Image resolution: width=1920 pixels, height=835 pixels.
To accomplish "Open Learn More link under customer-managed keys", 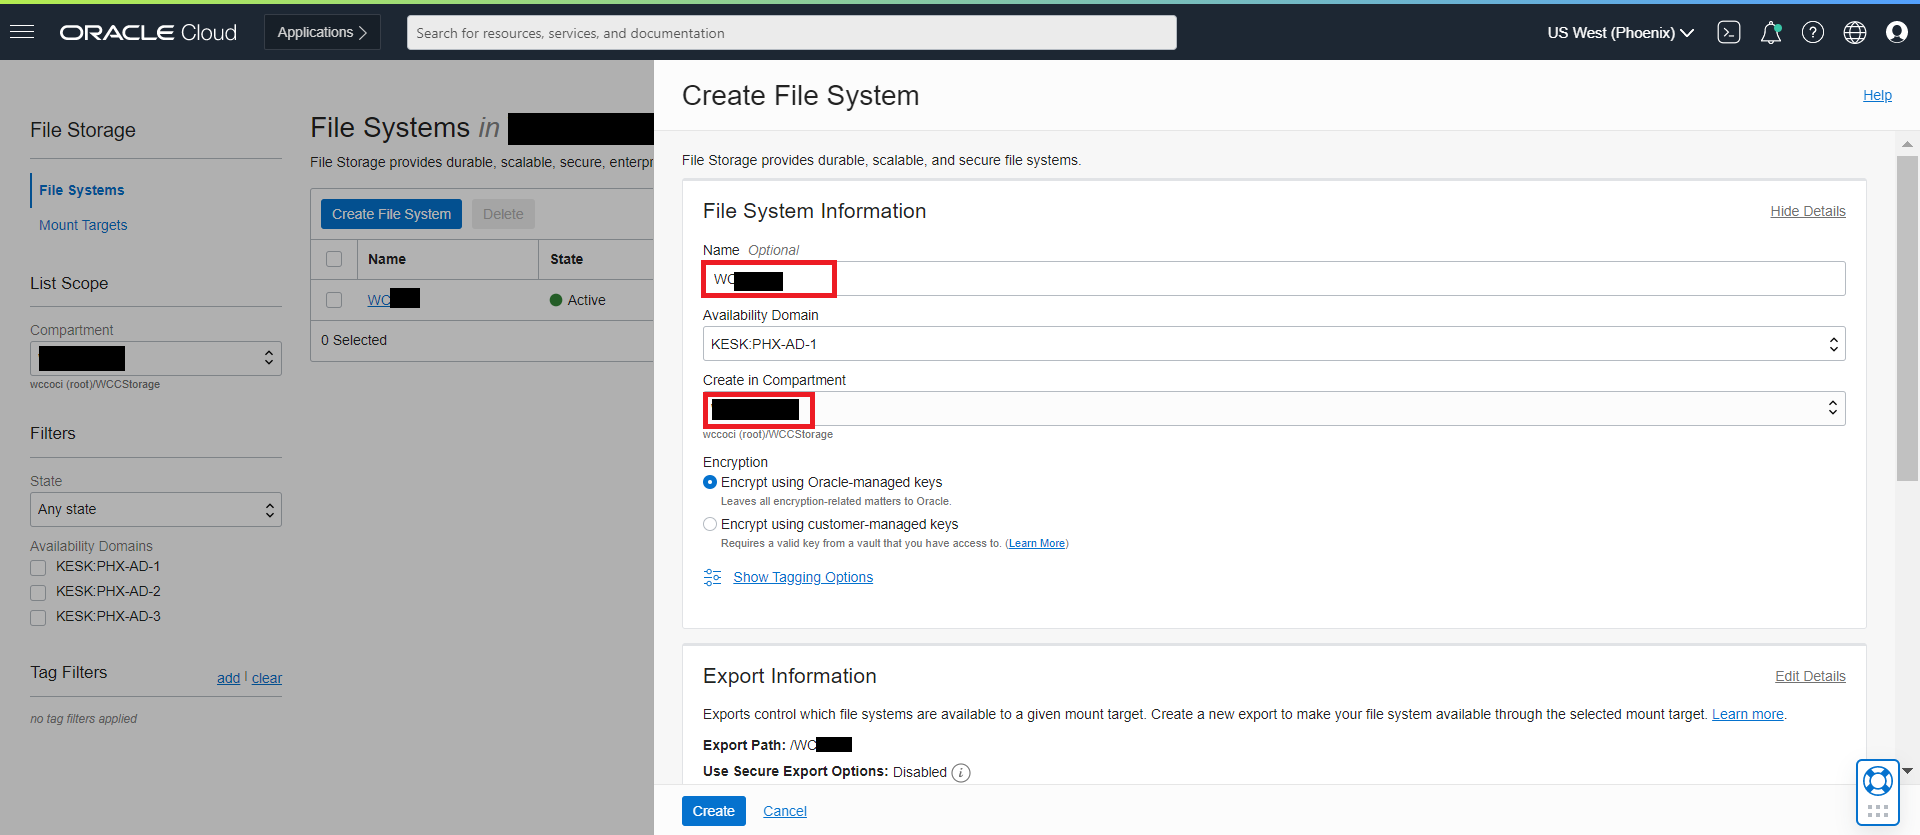I will (x=1037, y=543).
